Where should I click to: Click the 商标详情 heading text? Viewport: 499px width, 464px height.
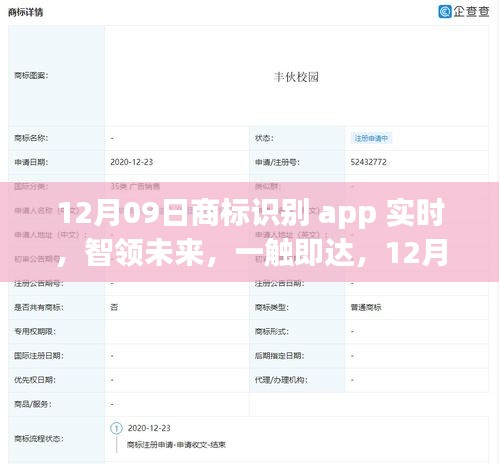tap(26, 12)
